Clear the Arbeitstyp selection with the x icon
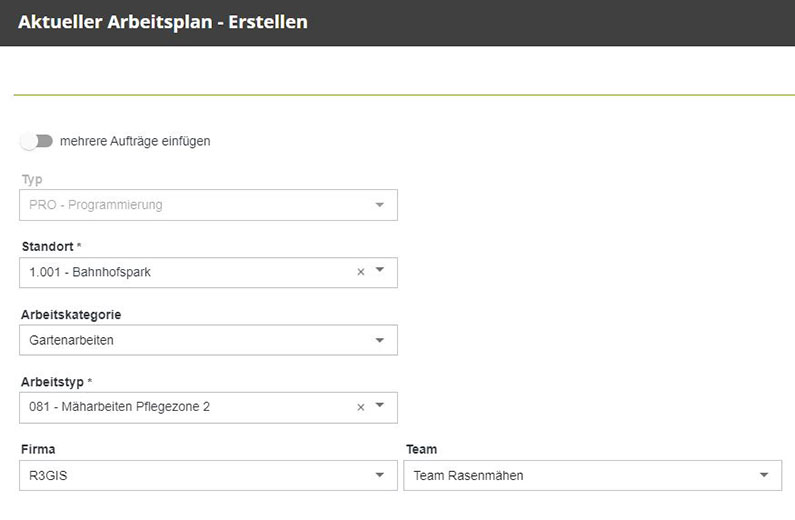Viewport: 795px width, 520px height. tap(361, 407)
